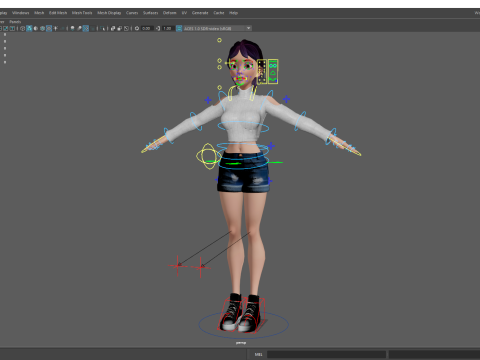This screenshot has width=480, height=360.
Task: Toggle Use All Lights icon
Action: [x=55, y=28]
